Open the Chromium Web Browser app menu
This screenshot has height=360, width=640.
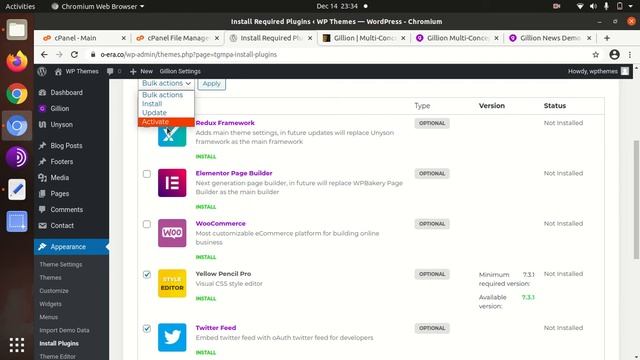(x=98, y=6)
